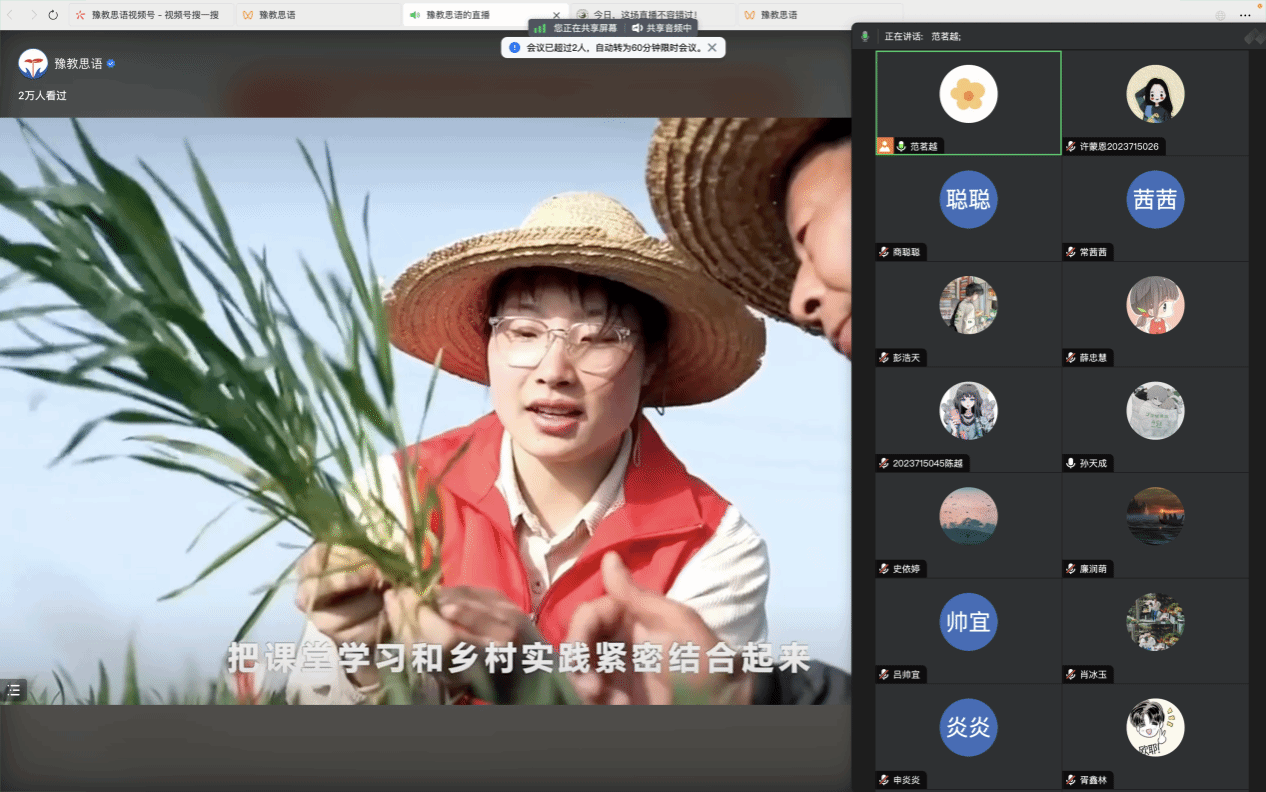Toggle the green microphone beside 正在讲话

pos(866,36)
